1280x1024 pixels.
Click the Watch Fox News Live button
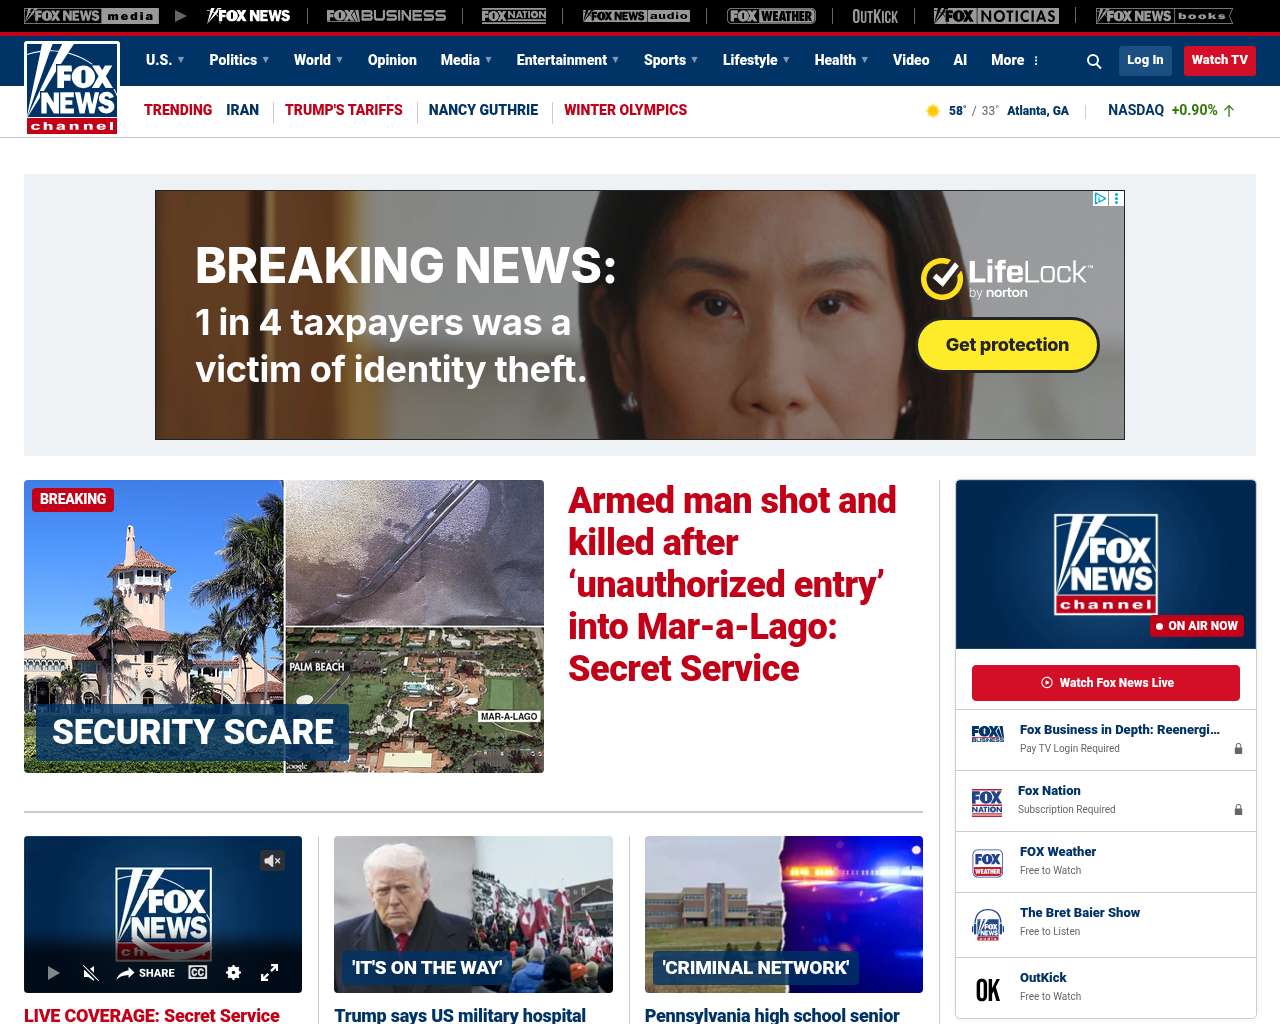(1105, 683)
